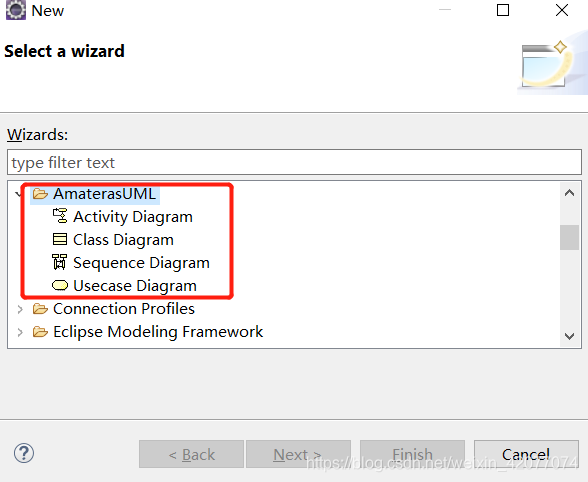This screenshot has width=588, height=482.
Task: Open help via the question mark icon
Action: [24, 453]
